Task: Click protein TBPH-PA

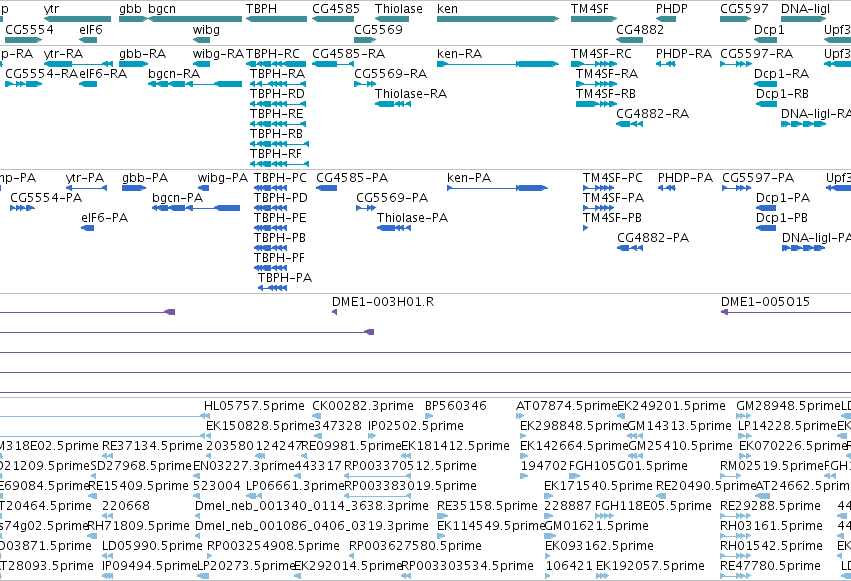Action: coord(285,278)
